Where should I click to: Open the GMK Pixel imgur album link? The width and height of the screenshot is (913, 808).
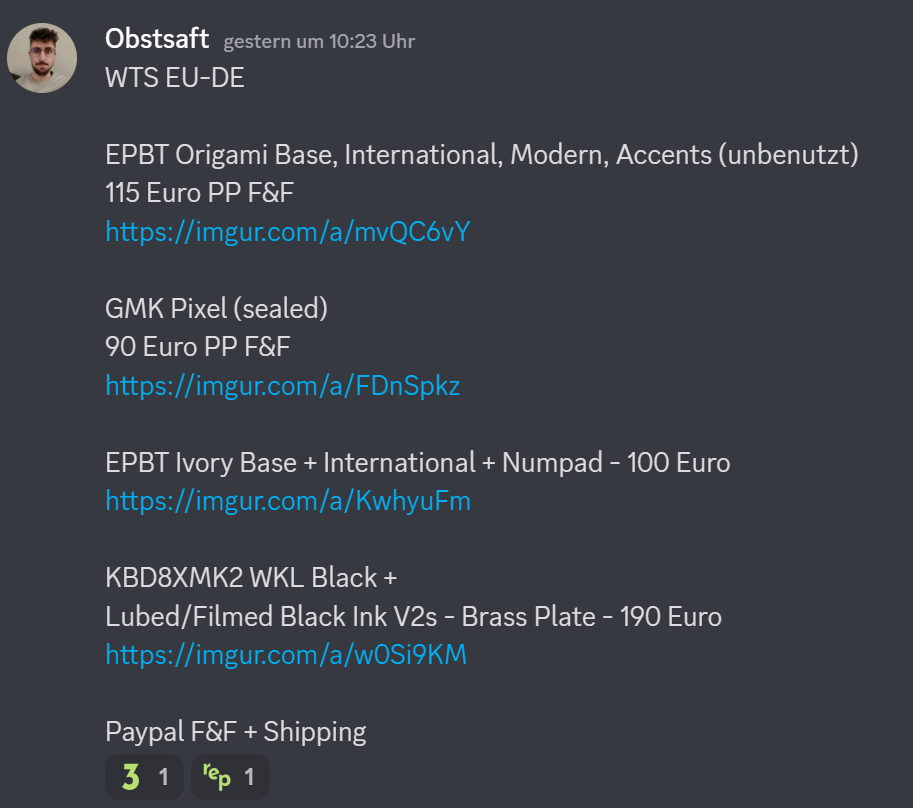pos(282,385)
